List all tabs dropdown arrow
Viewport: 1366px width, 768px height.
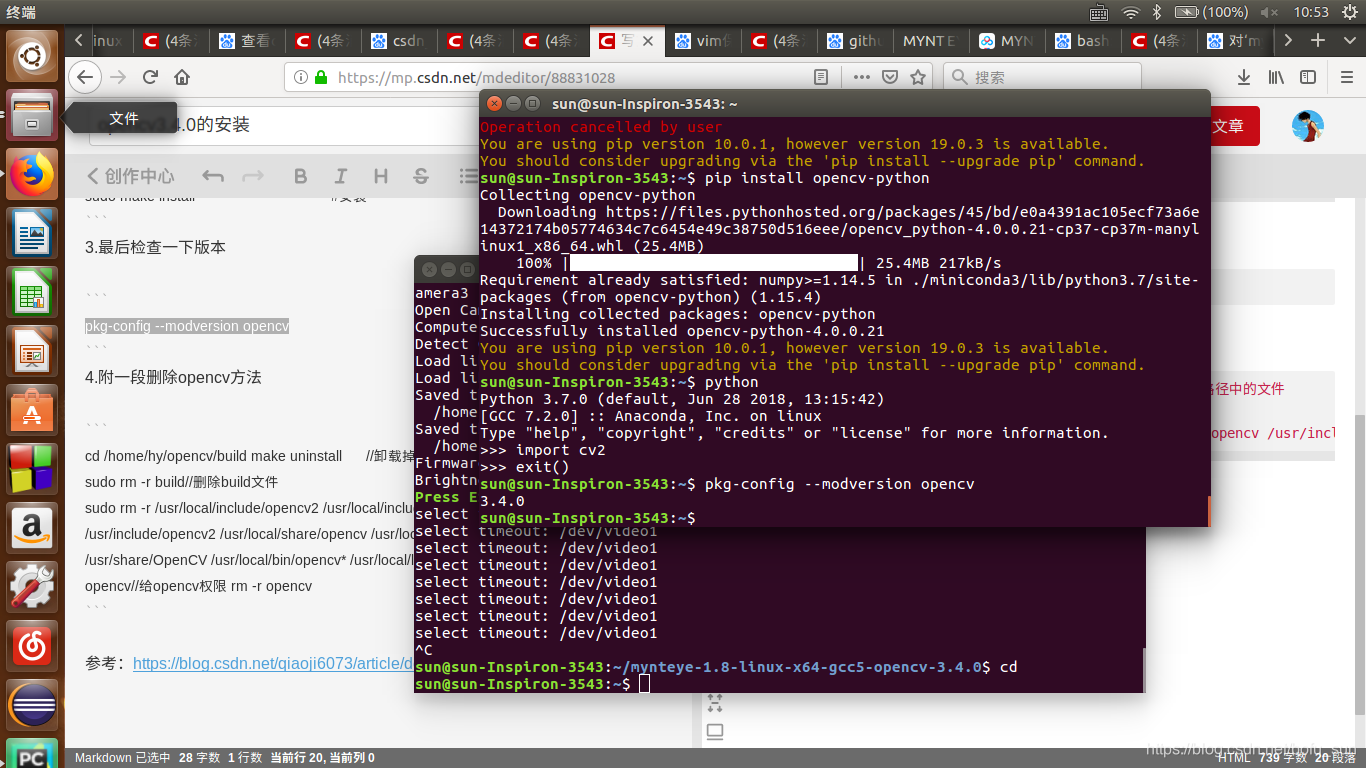tap(1348, 40)
